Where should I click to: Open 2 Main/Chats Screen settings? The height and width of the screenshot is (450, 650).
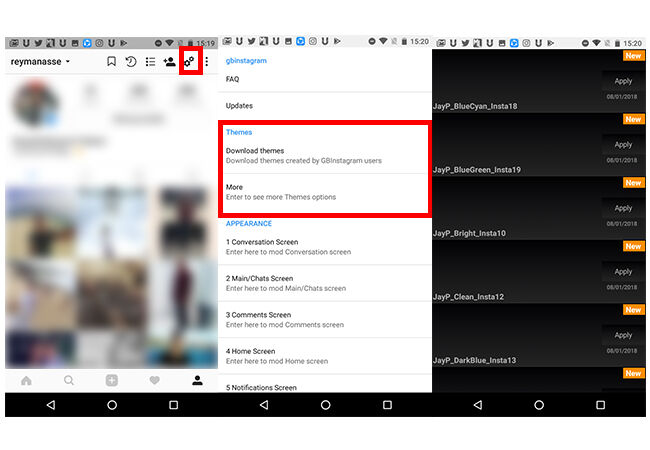pyautogui.click(x=325, y=283)
